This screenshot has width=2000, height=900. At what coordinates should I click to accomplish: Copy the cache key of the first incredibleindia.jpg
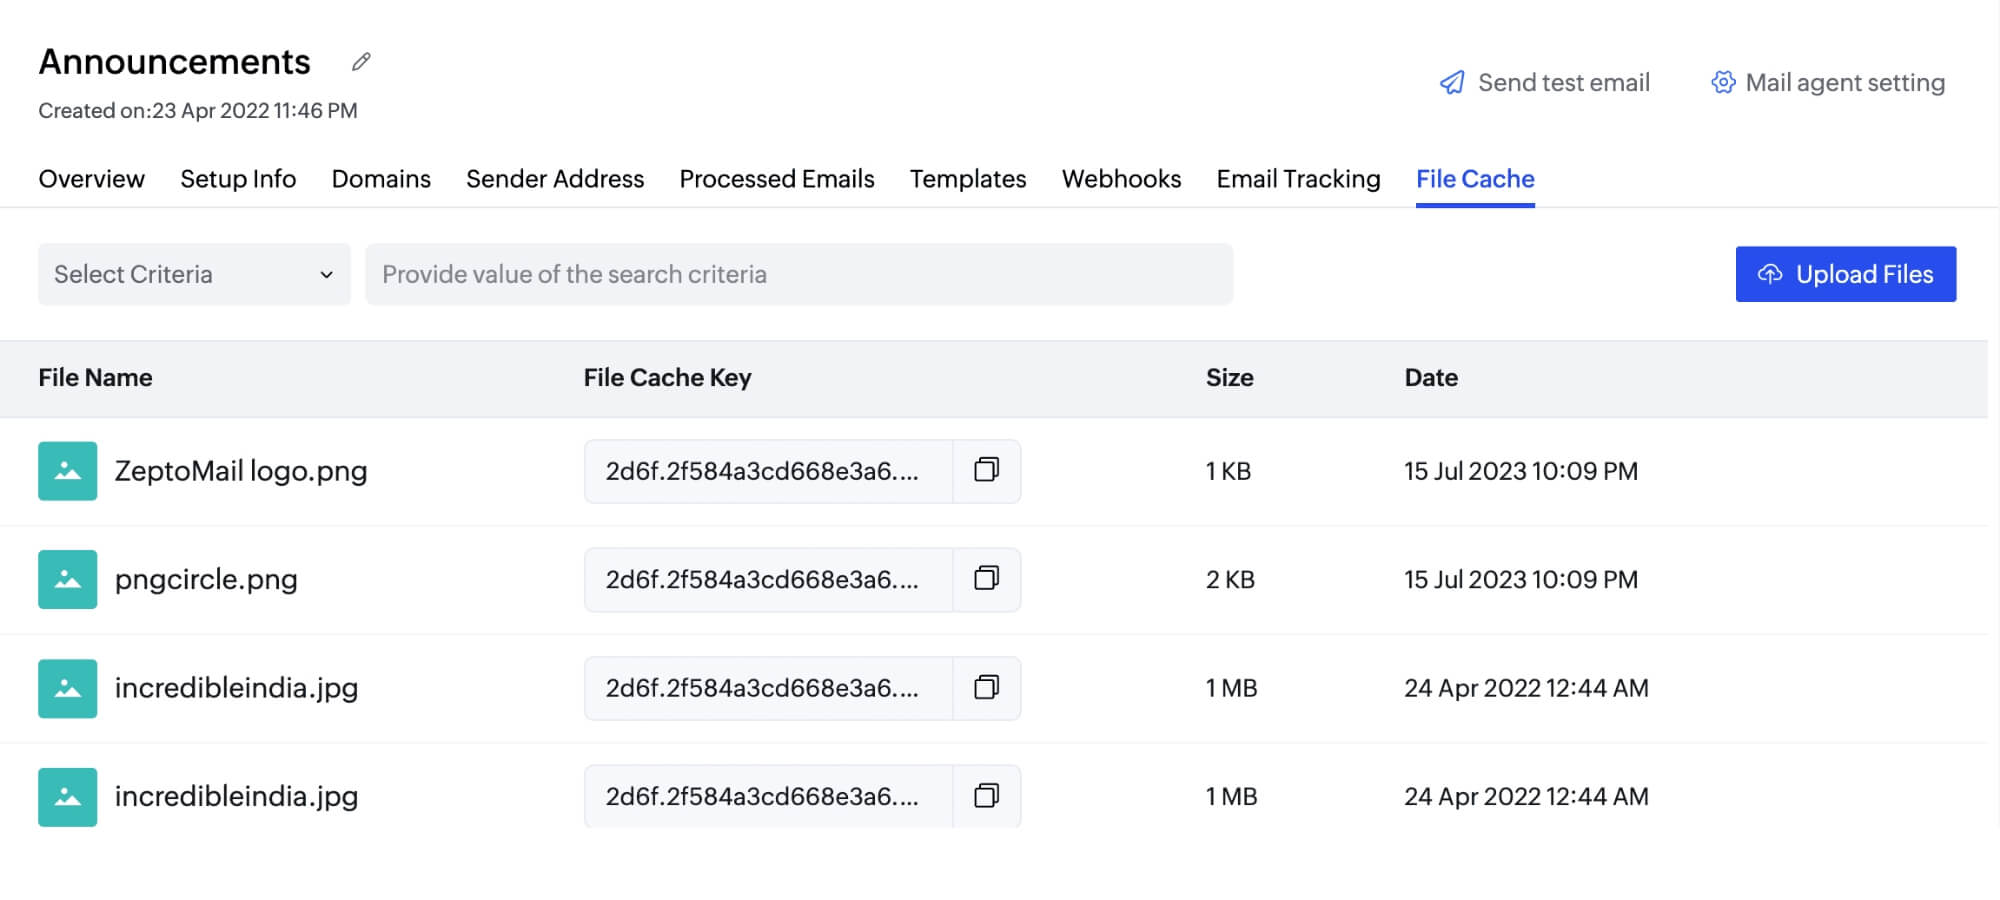987,688
